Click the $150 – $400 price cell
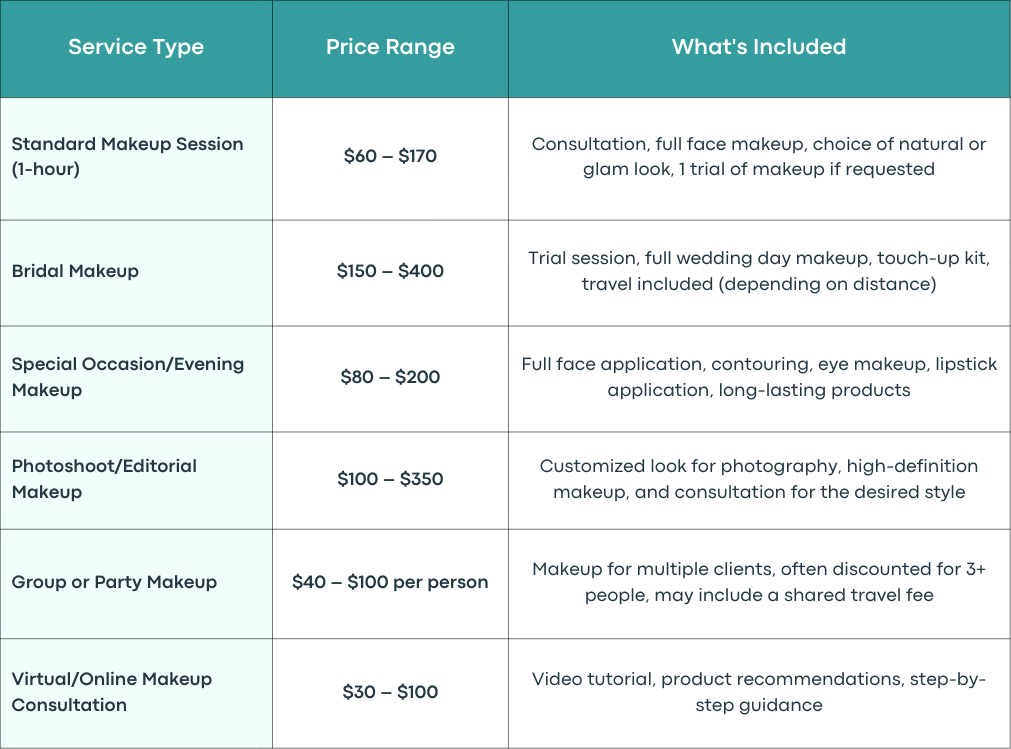The width and height of the screenshot is (1011, 749). click(x=390, y=273)
